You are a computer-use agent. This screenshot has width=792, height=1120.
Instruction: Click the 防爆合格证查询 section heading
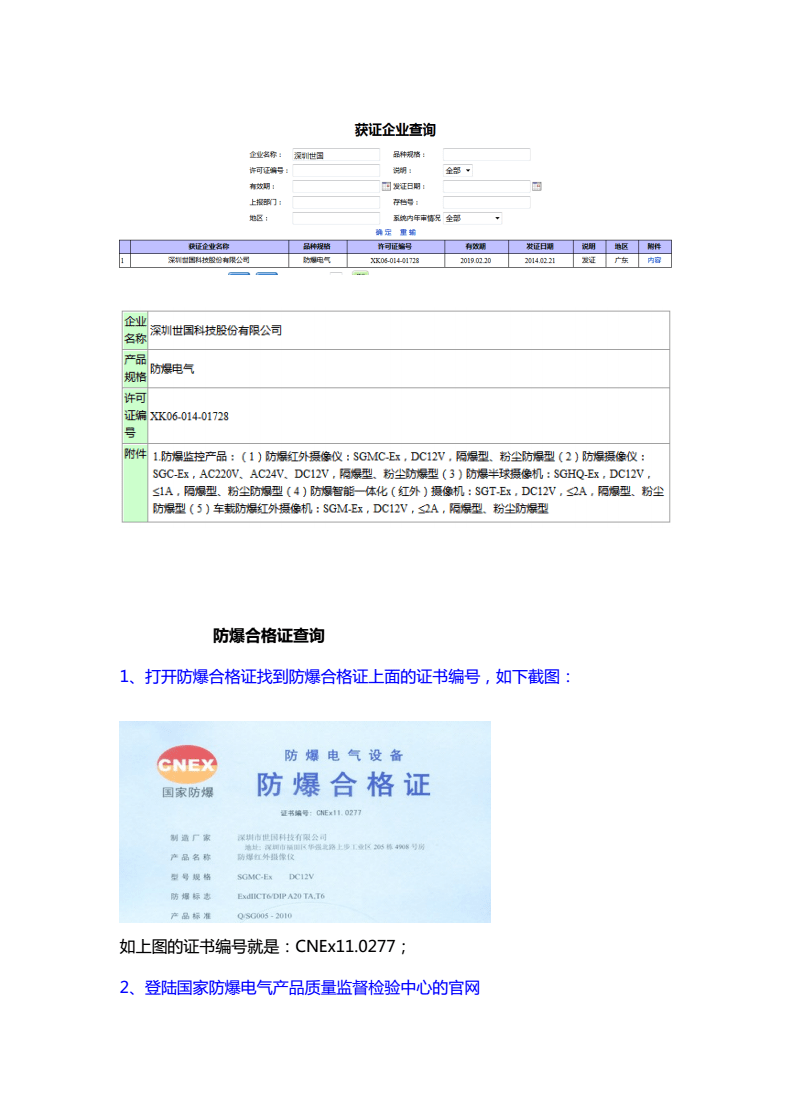tap(269, 636)
